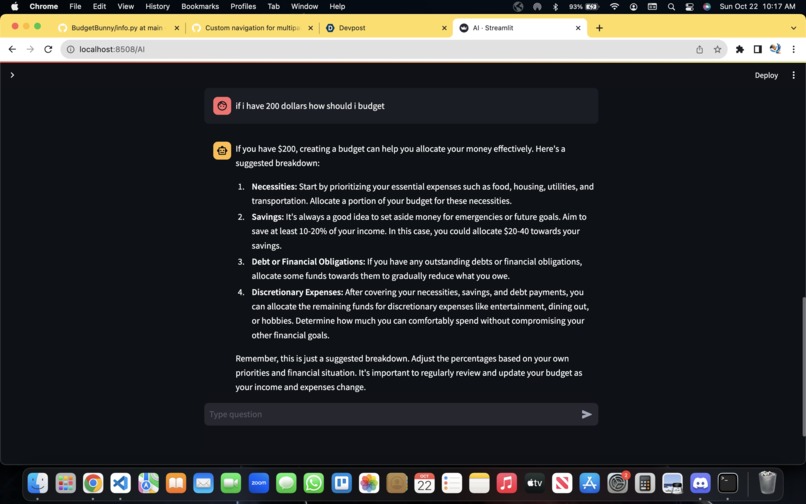Toggle the Chrome side panel
The image size is (806, 504).
758,49
